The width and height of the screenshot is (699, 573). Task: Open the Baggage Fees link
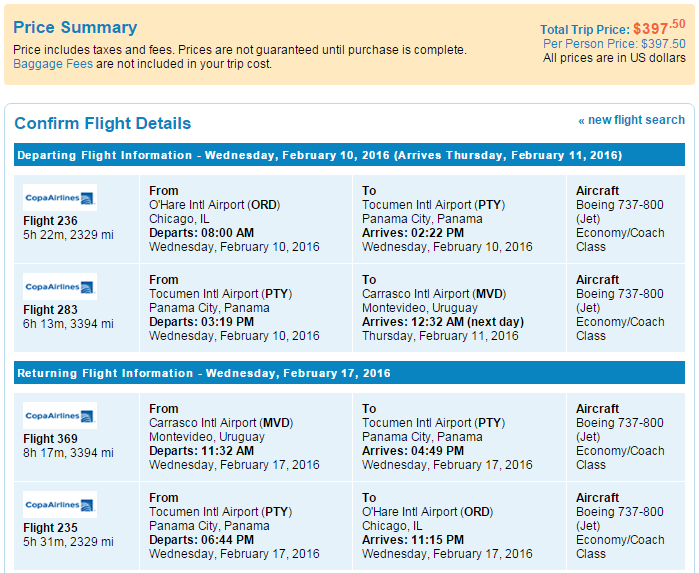[x=53, y=64]
